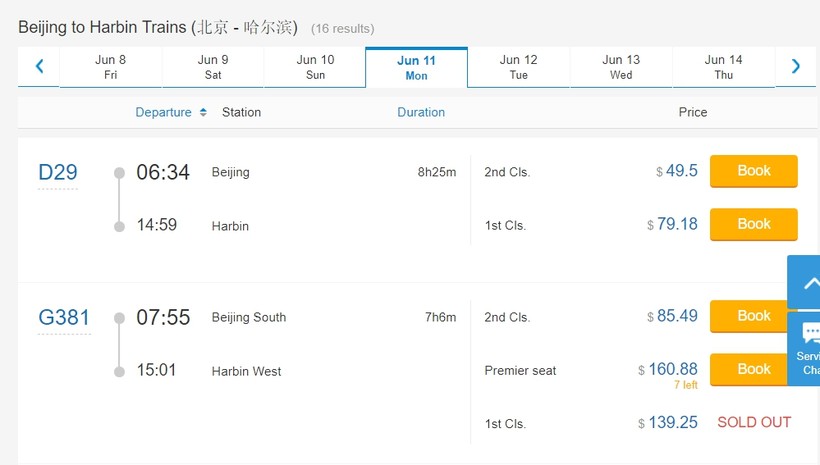Click the previous dates left arrow

pos(40,67)
